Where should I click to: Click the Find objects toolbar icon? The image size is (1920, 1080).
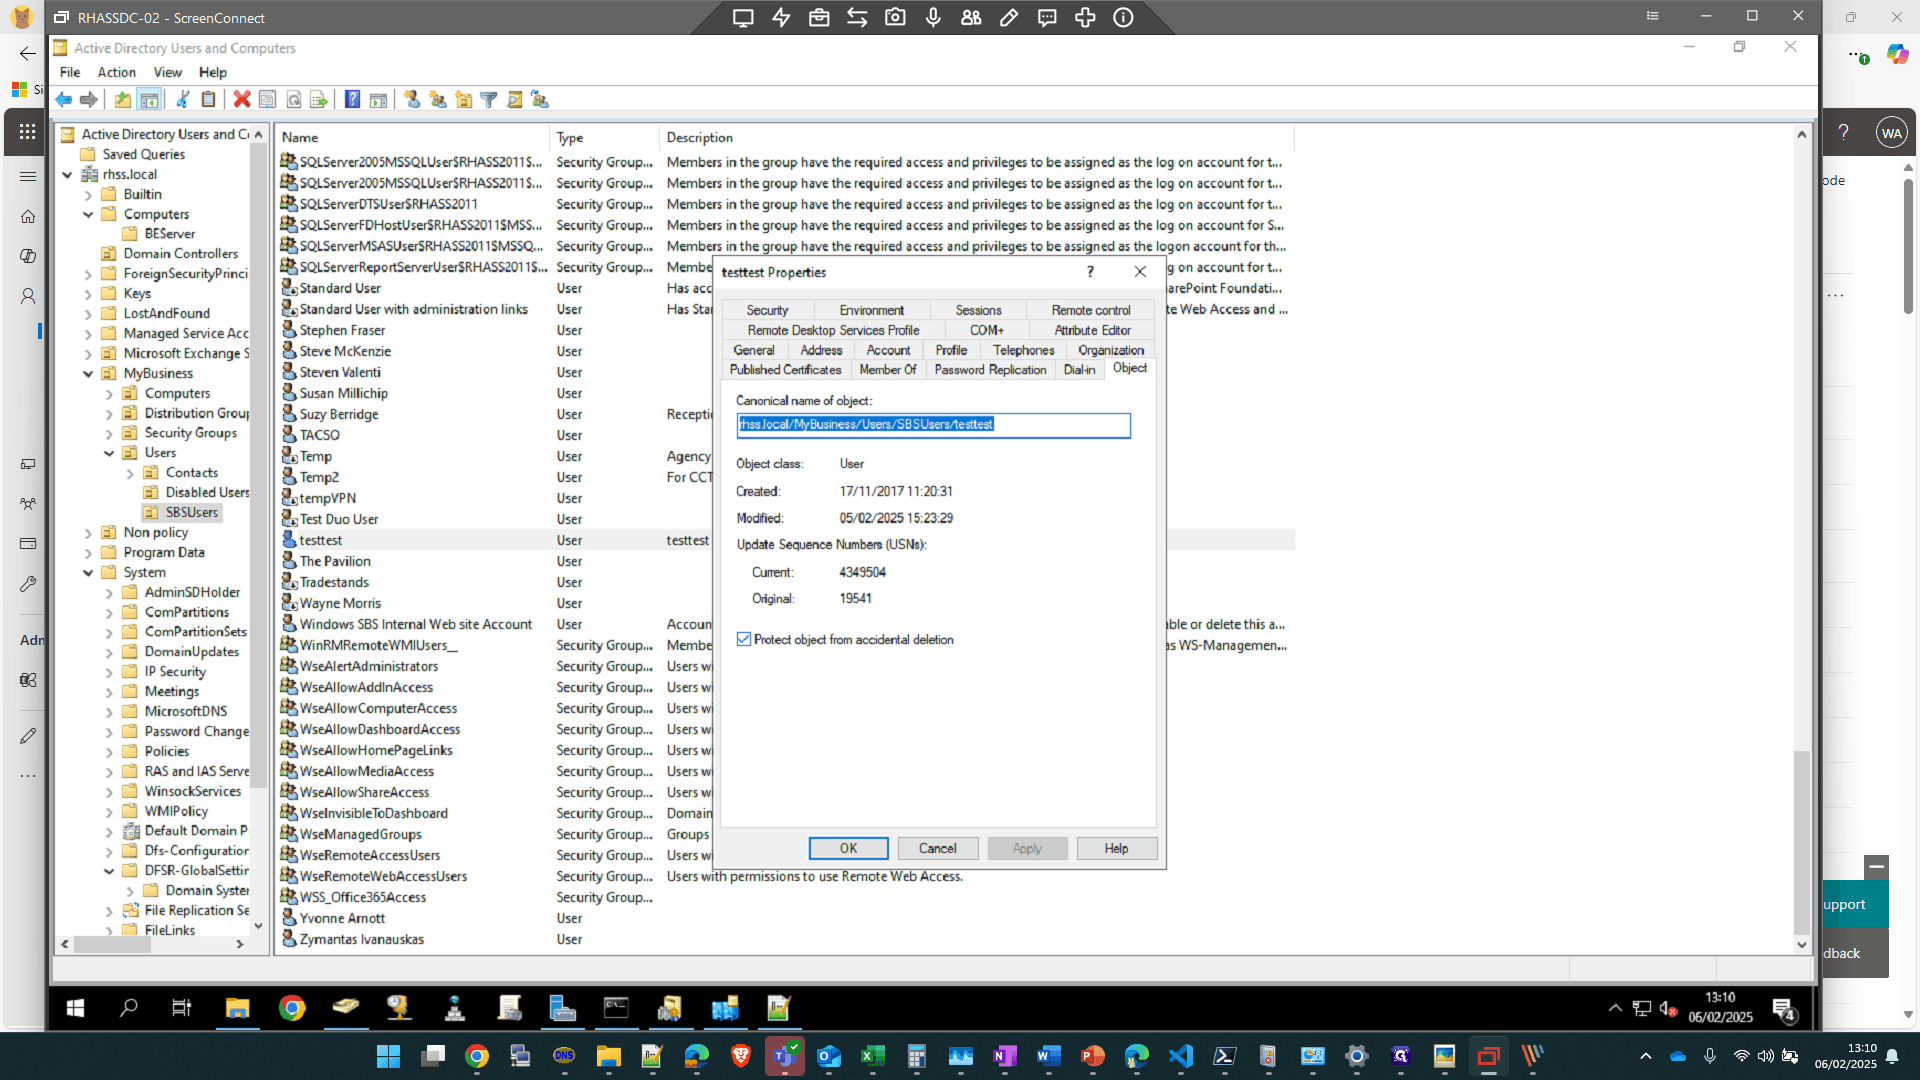click(515, 99)
